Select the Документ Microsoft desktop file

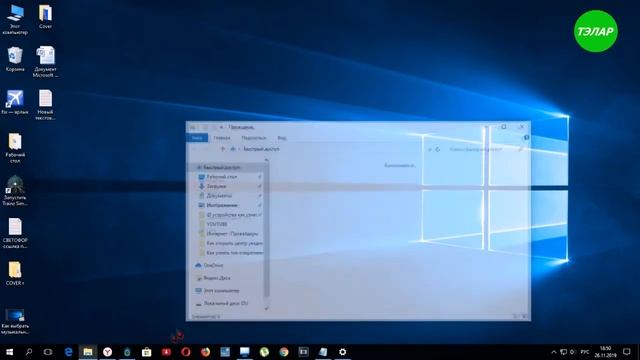45,62
